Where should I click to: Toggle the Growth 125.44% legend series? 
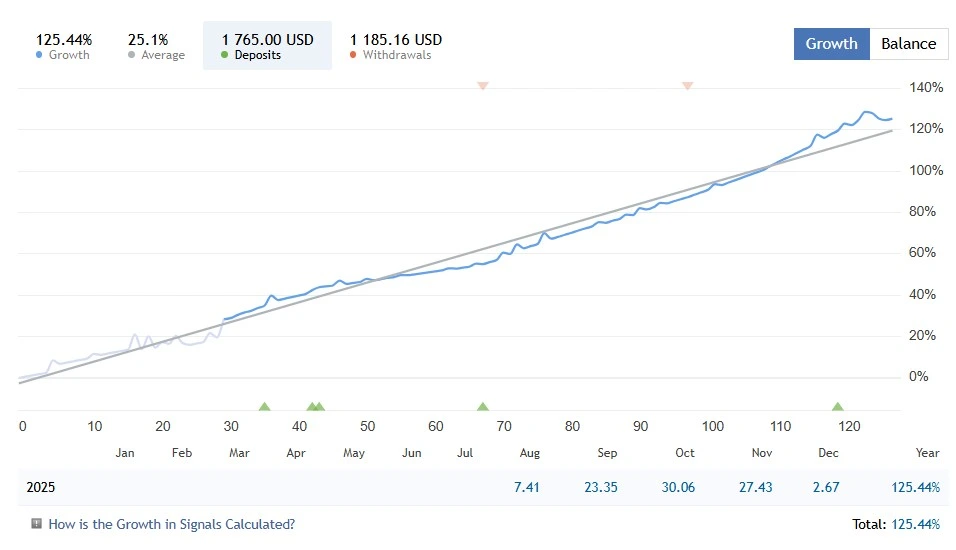point(64,47)
